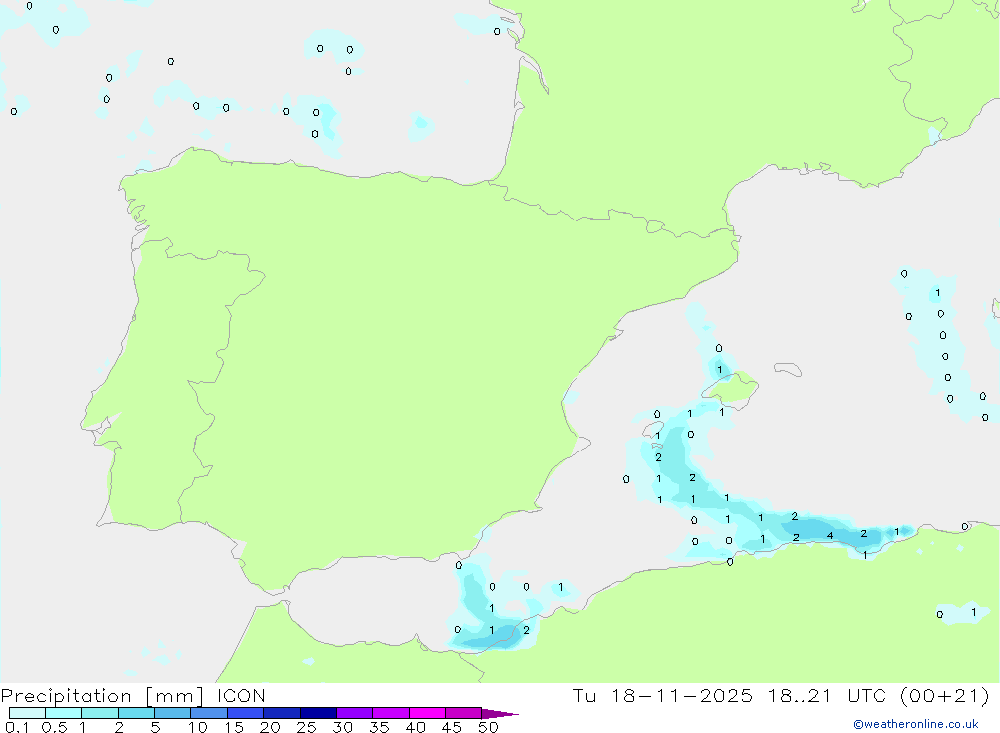Click the Mallorca island on the map
This screenshot has width=1000, height=733.
pyautogui.click(x=732, y=387)
